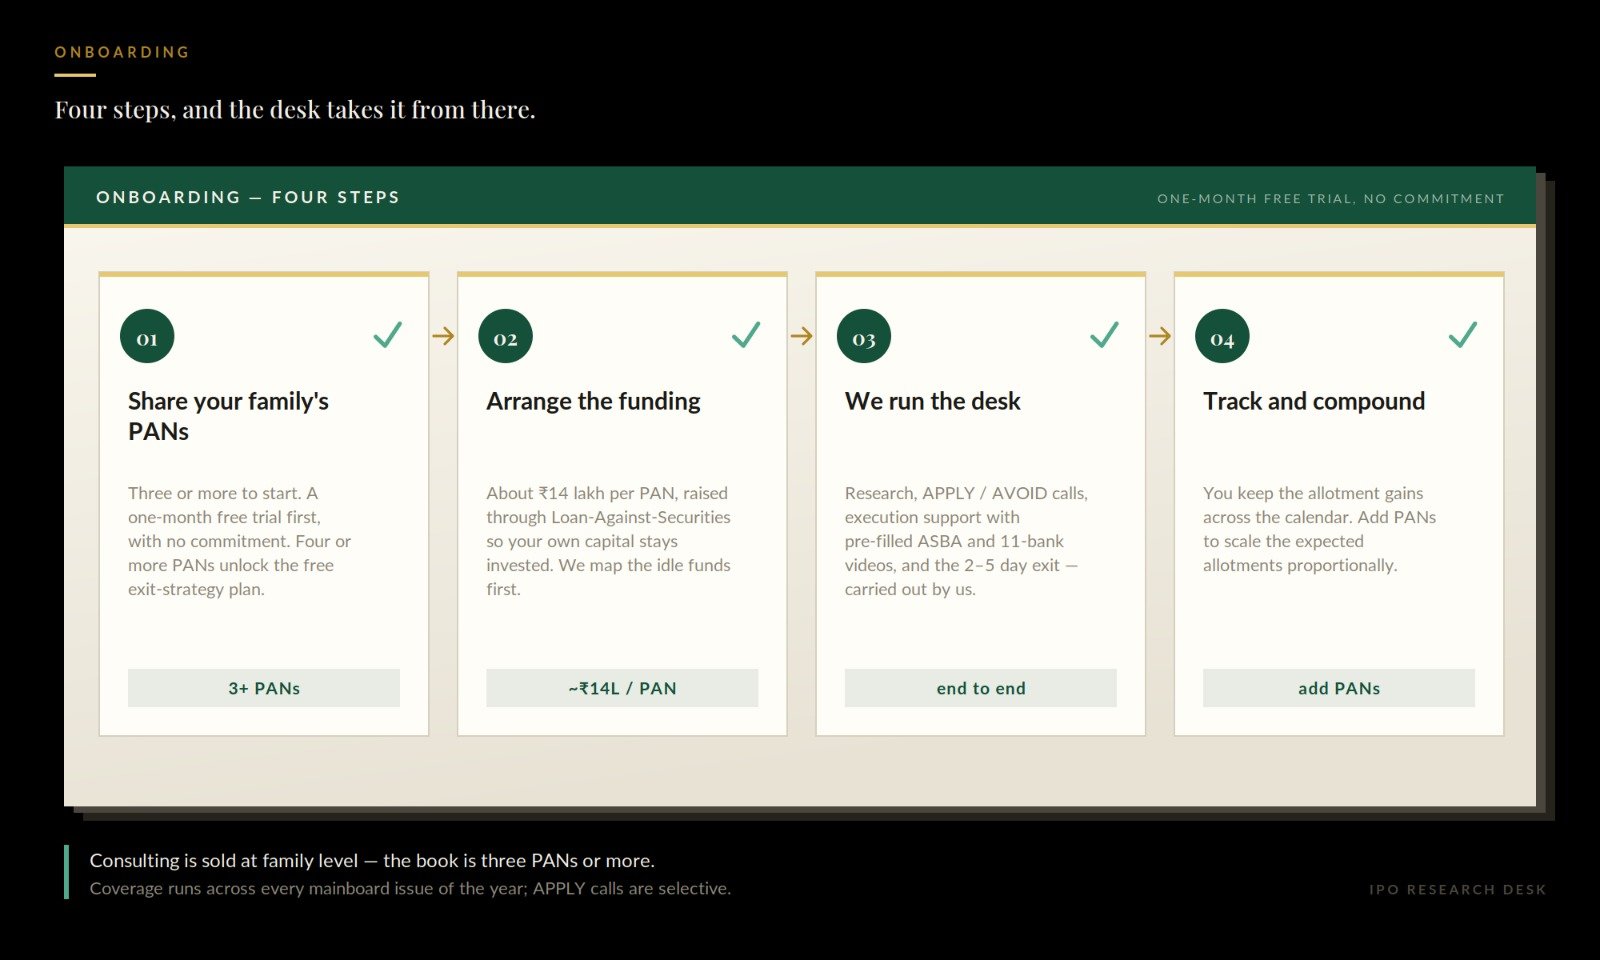Click the step 04 numbered circle
This screenshot has width=1600, height=960.
coord(1222,337)
